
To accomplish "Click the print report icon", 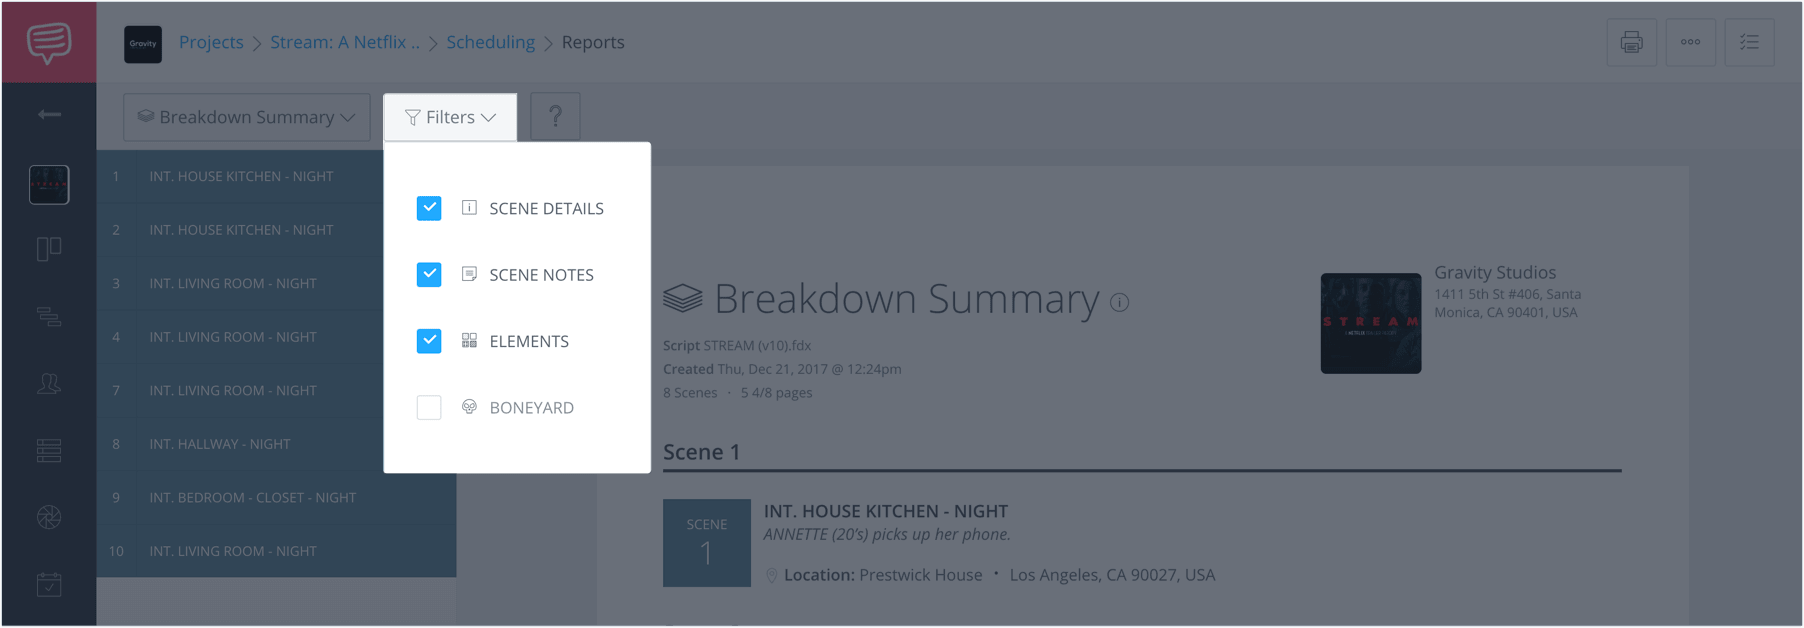I will coord(1631,42).
